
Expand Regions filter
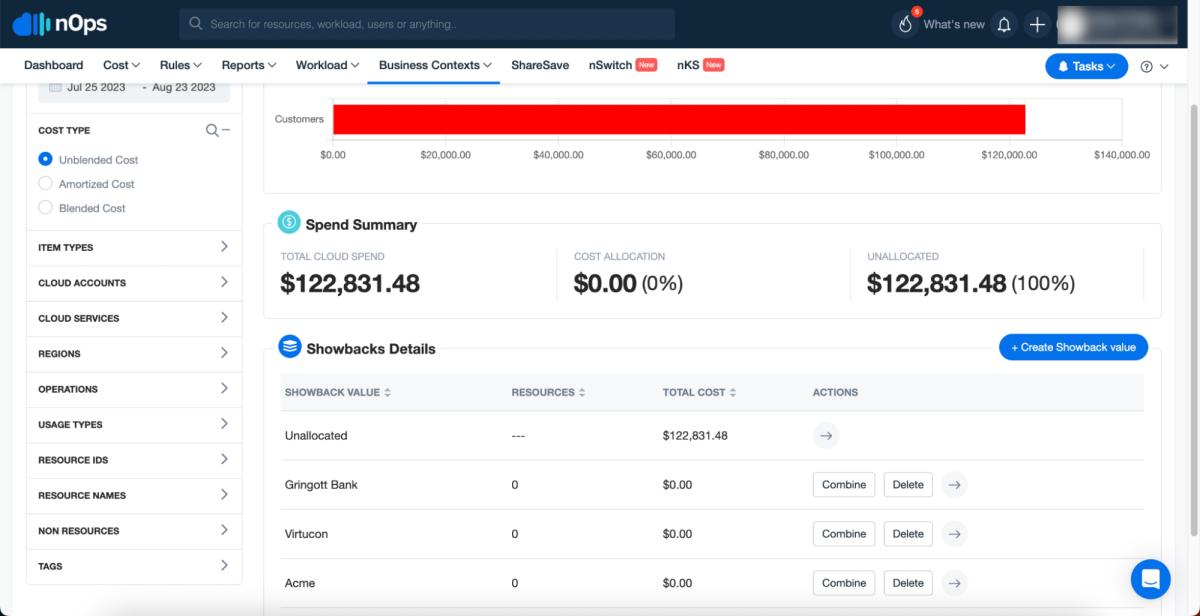[x=134, y=353]
